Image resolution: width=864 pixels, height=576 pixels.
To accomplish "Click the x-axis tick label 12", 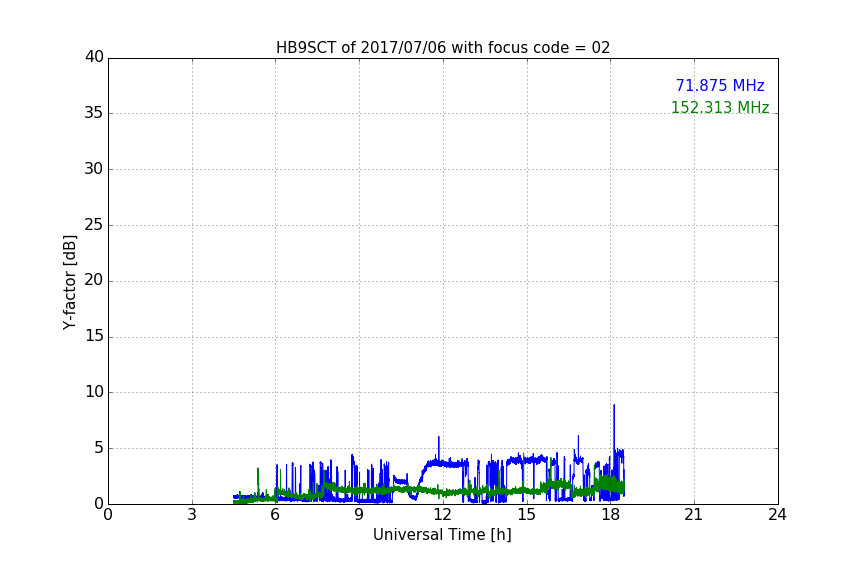I will pos(442,515).
